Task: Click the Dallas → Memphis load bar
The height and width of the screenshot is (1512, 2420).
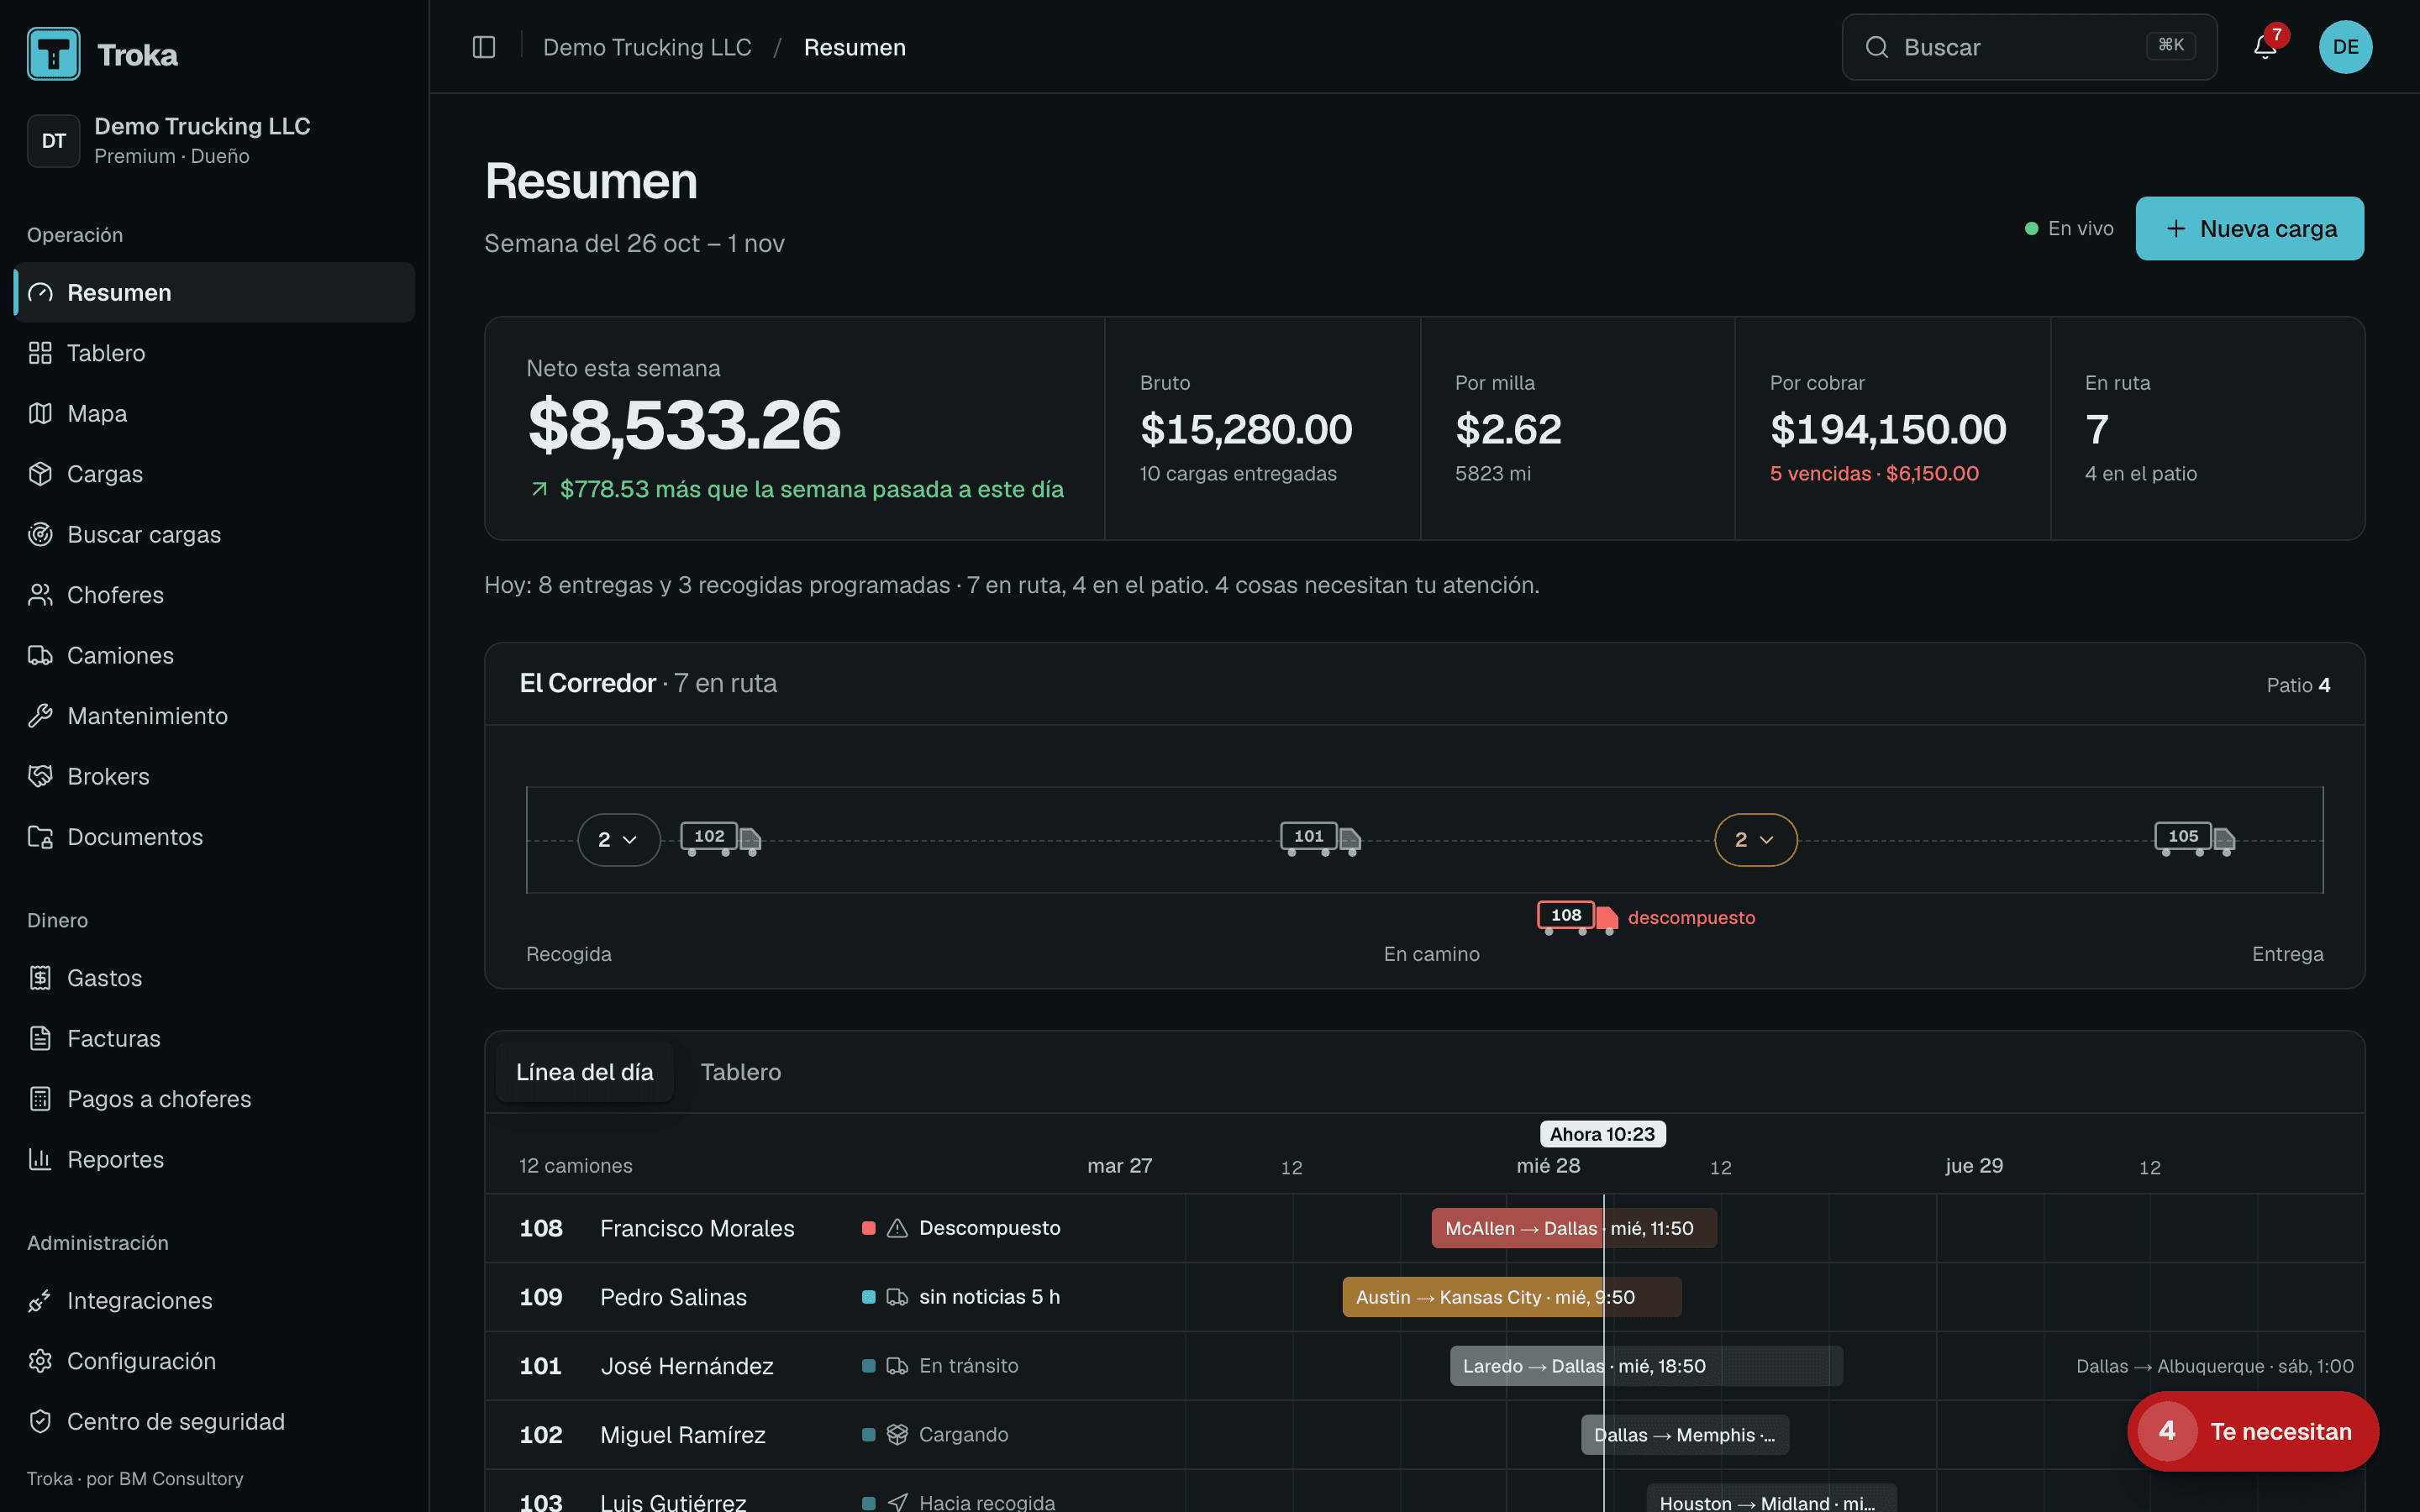Action: tap(1685, 1435)
